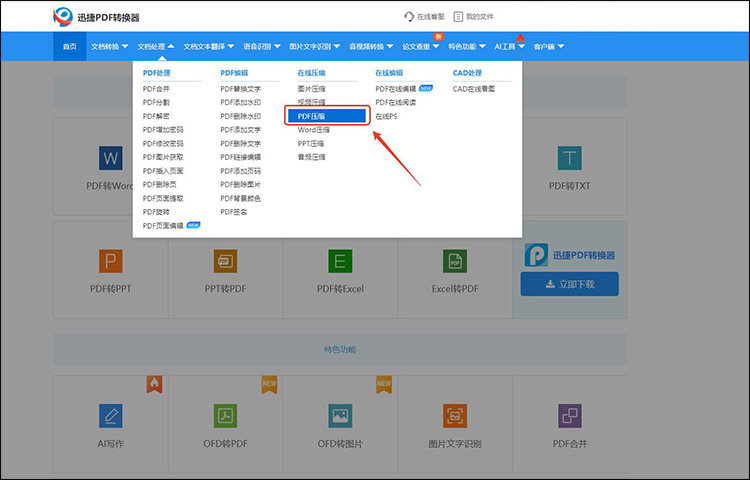Select PDF压缩 in 在线压缩 column

coord(327,116)
